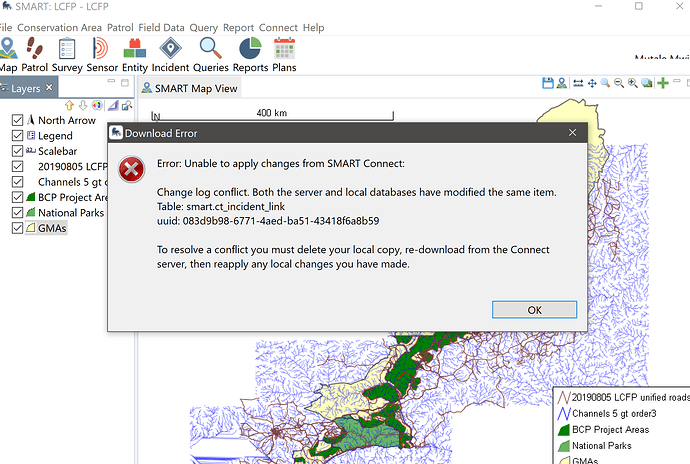This screenshot has height=464, width=690.
Task: Minimize the Layers panel
Action: [111, 81]
